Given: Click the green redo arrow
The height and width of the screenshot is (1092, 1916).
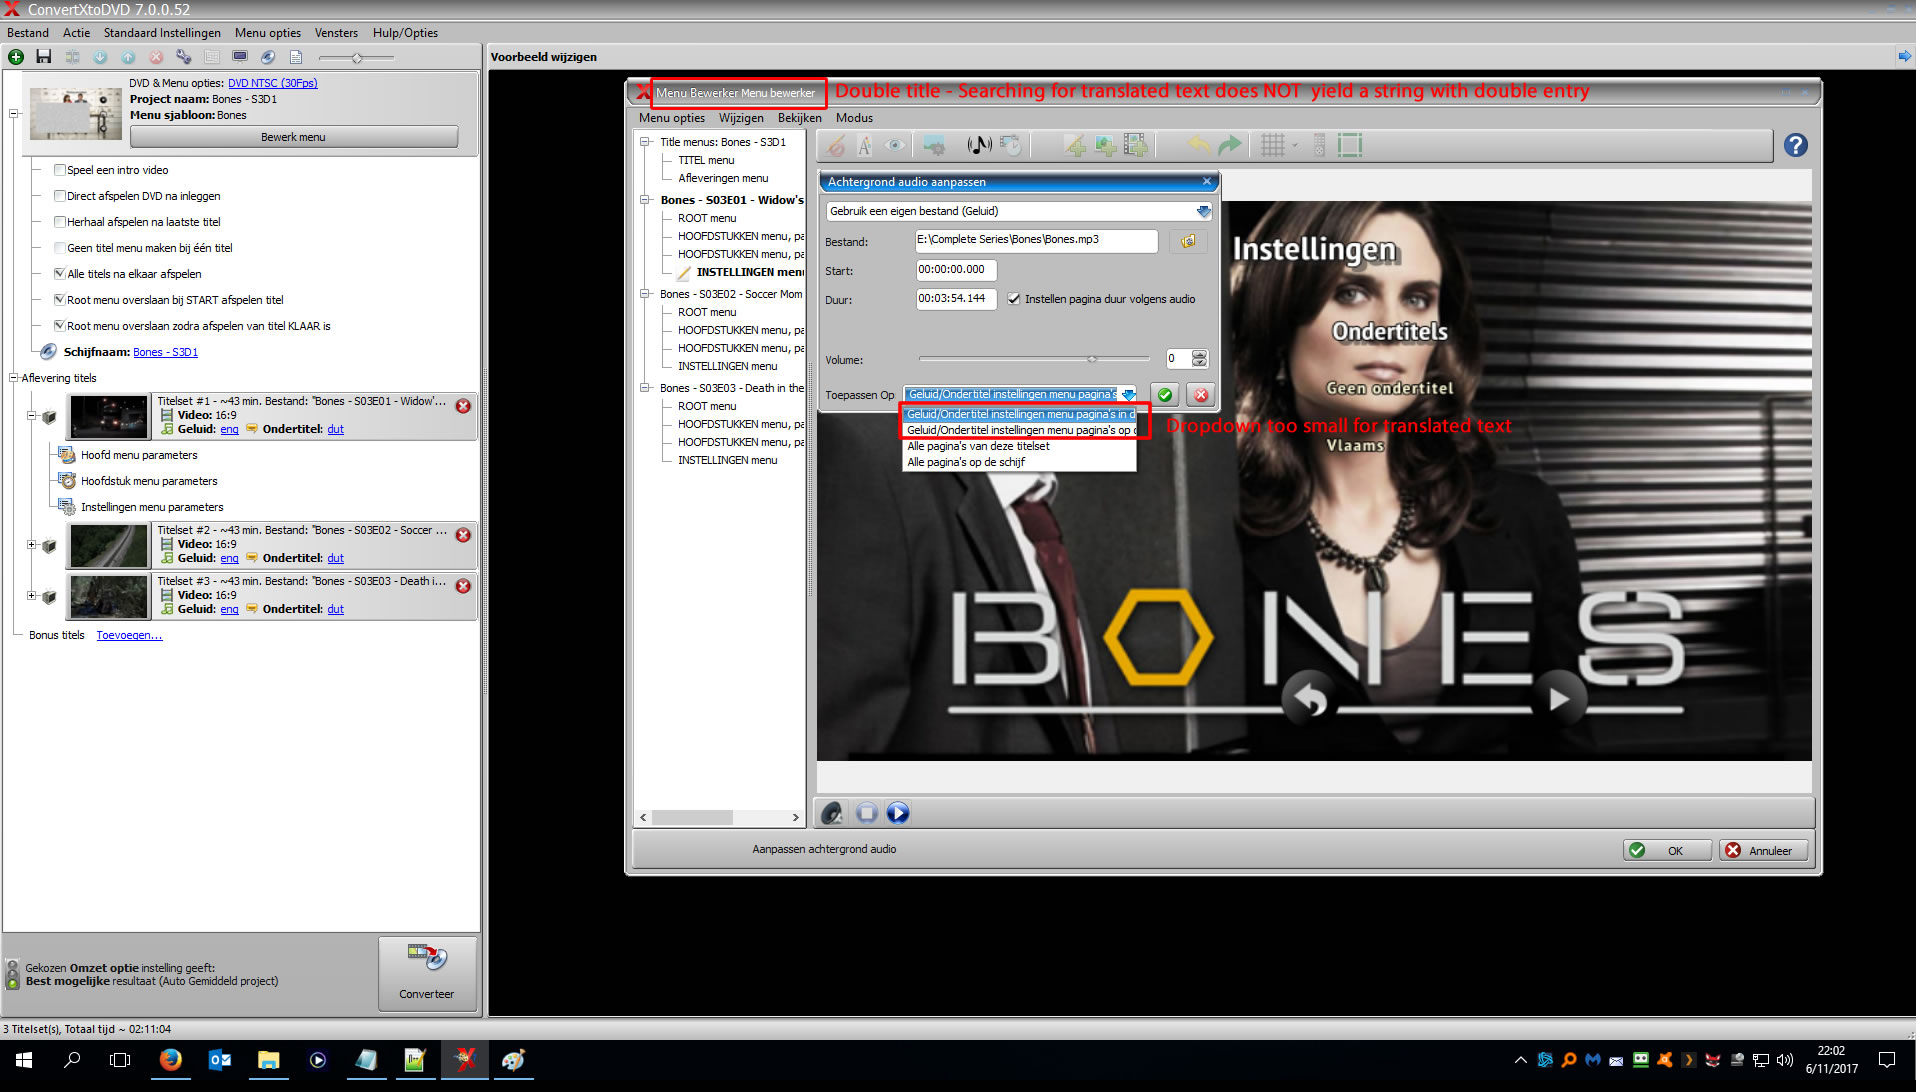Looking at the screenshot, I should (x=1229, y=146).
